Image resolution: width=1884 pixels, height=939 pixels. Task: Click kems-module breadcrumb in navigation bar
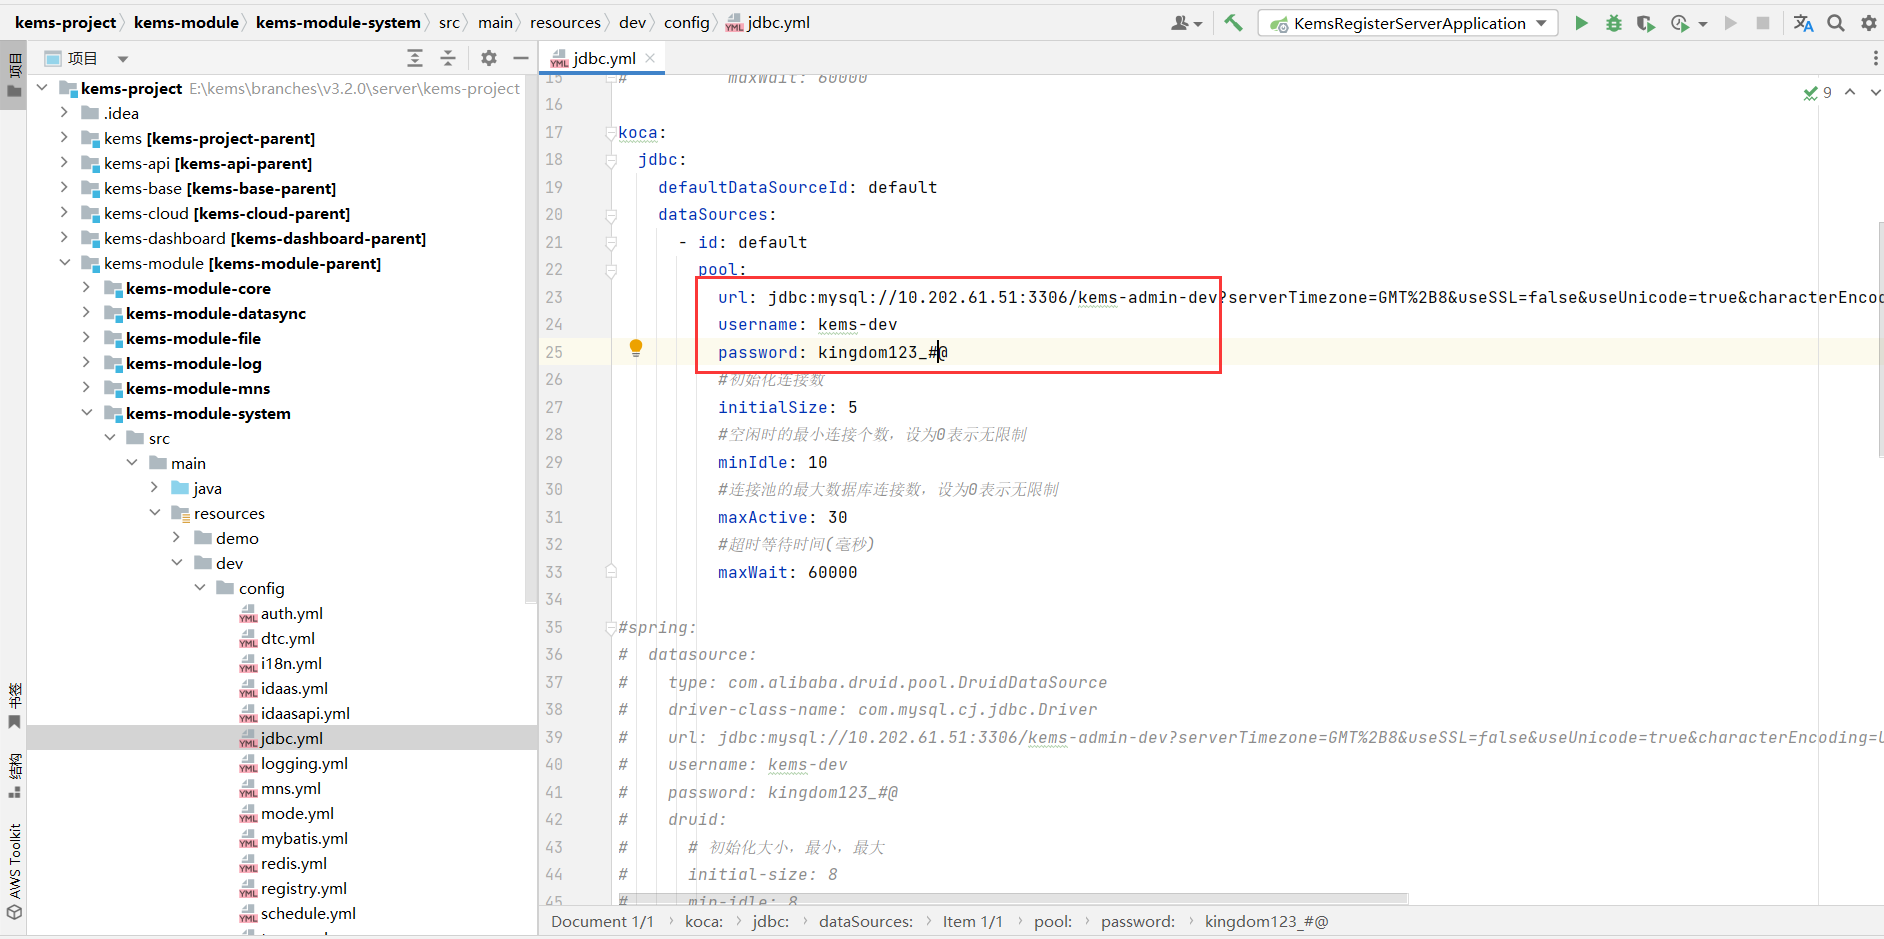pos(186,22)
